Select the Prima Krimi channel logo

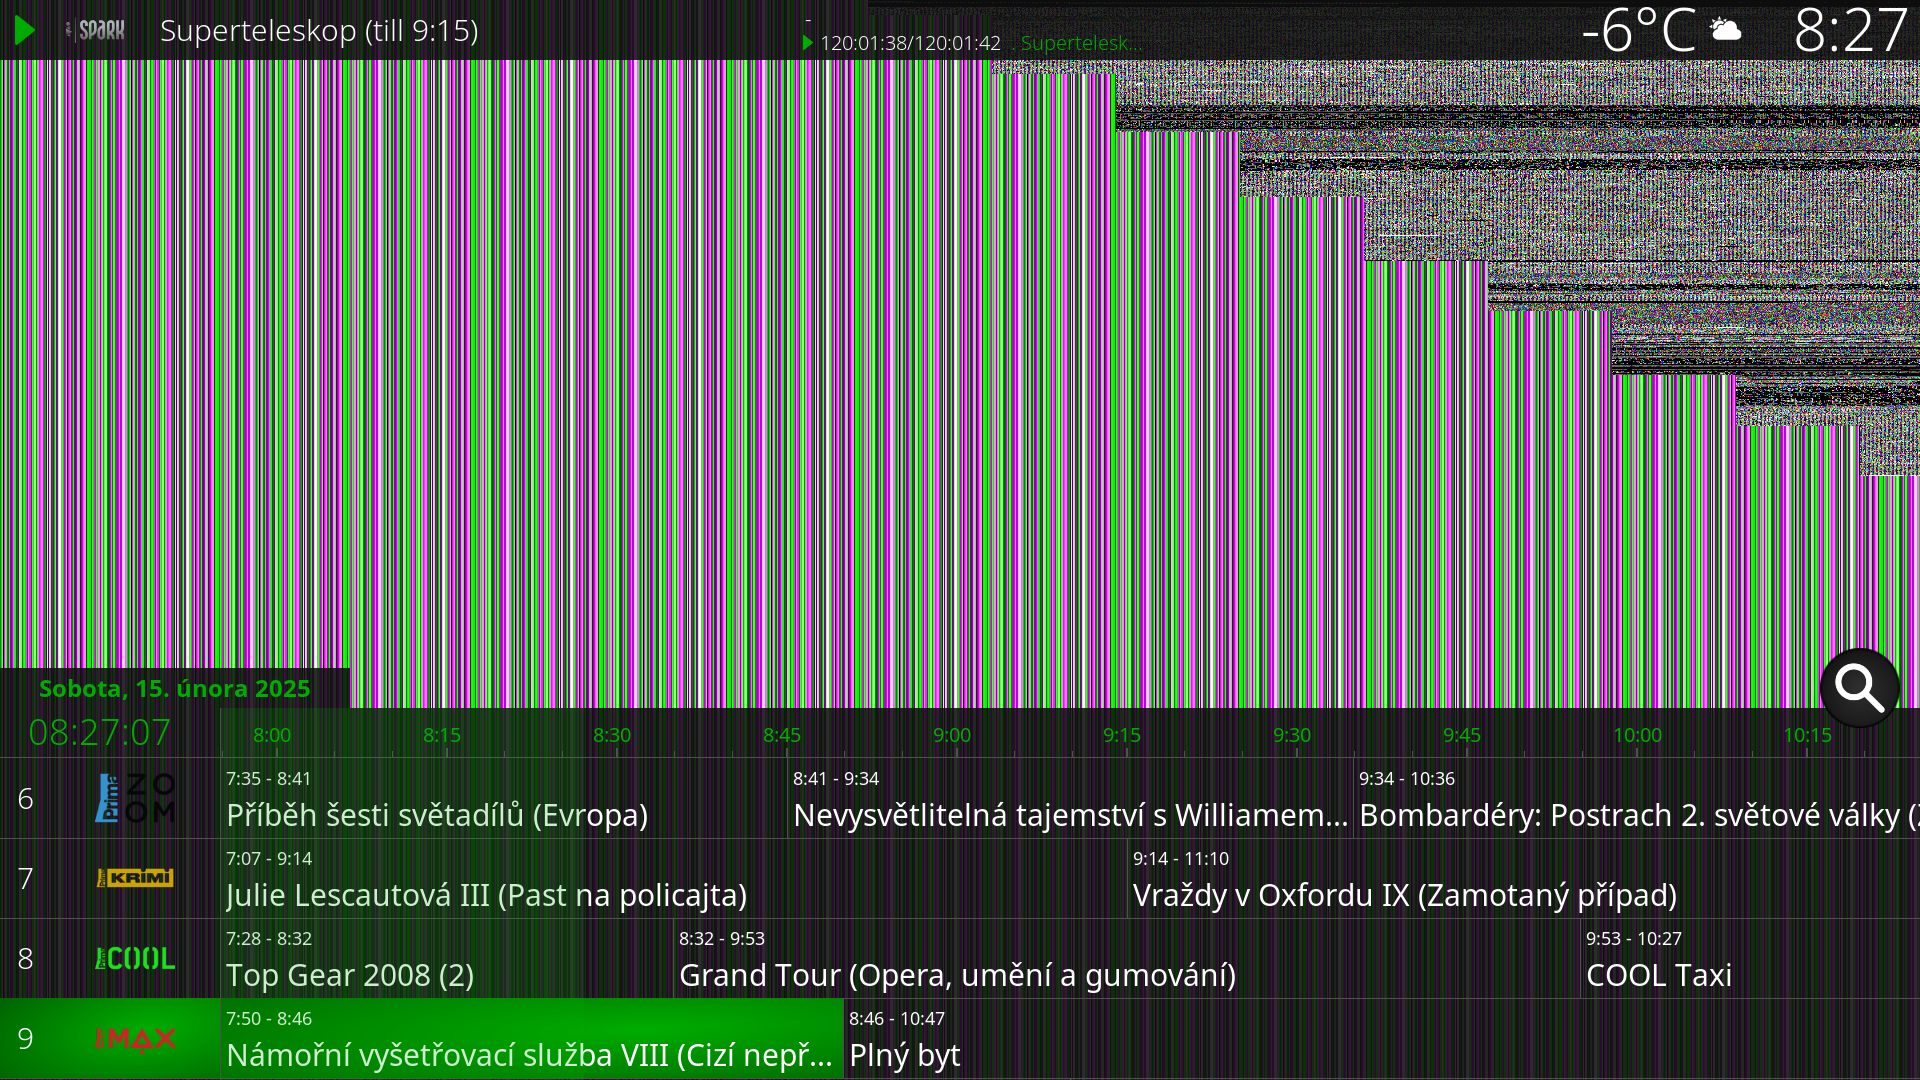coord(135,878)
